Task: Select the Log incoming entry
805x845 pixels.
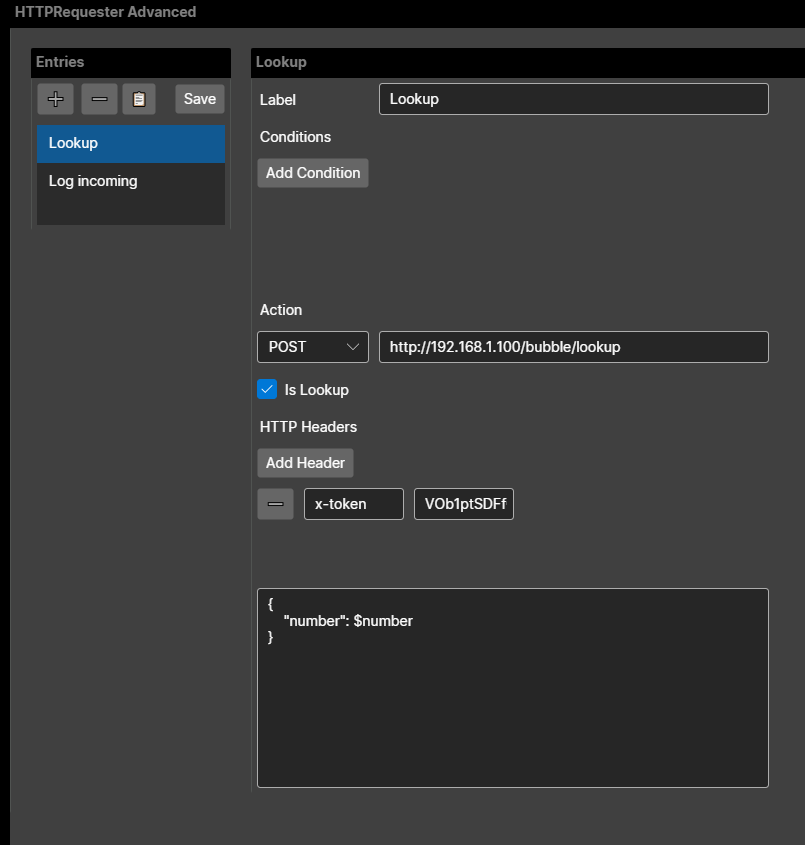Action: 131,182
